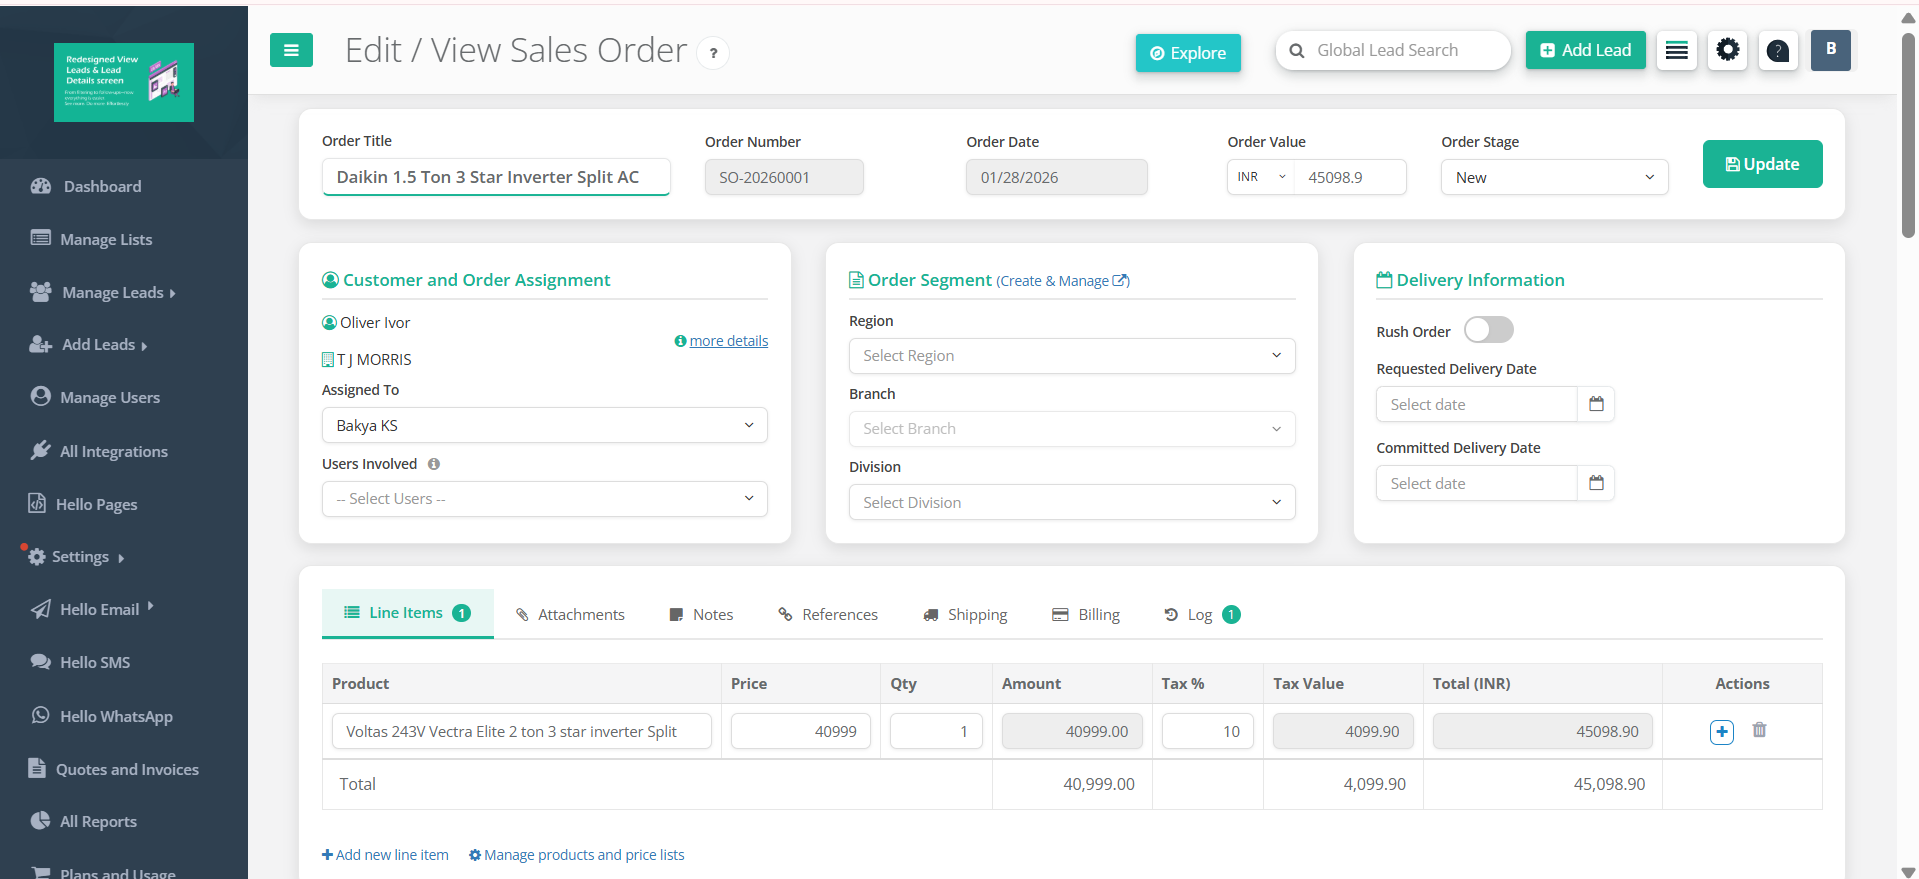Open the Assigned To dropdown
The height and width of the screenshot is (879, 1919).
click(544, 425)
